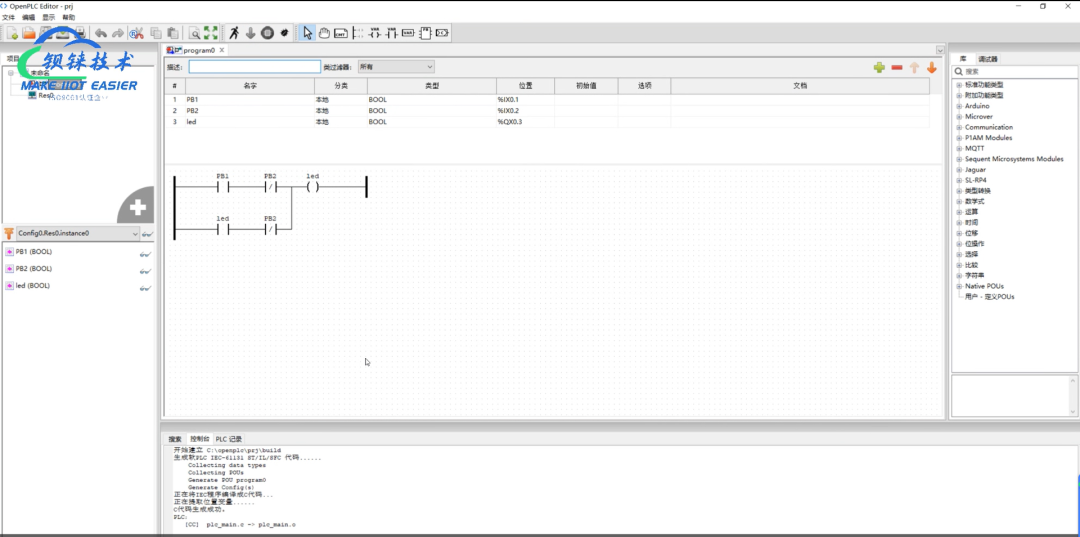Open the 显示 menu
The height and width of the screenshot is (537, 1080).
[48, 17]
